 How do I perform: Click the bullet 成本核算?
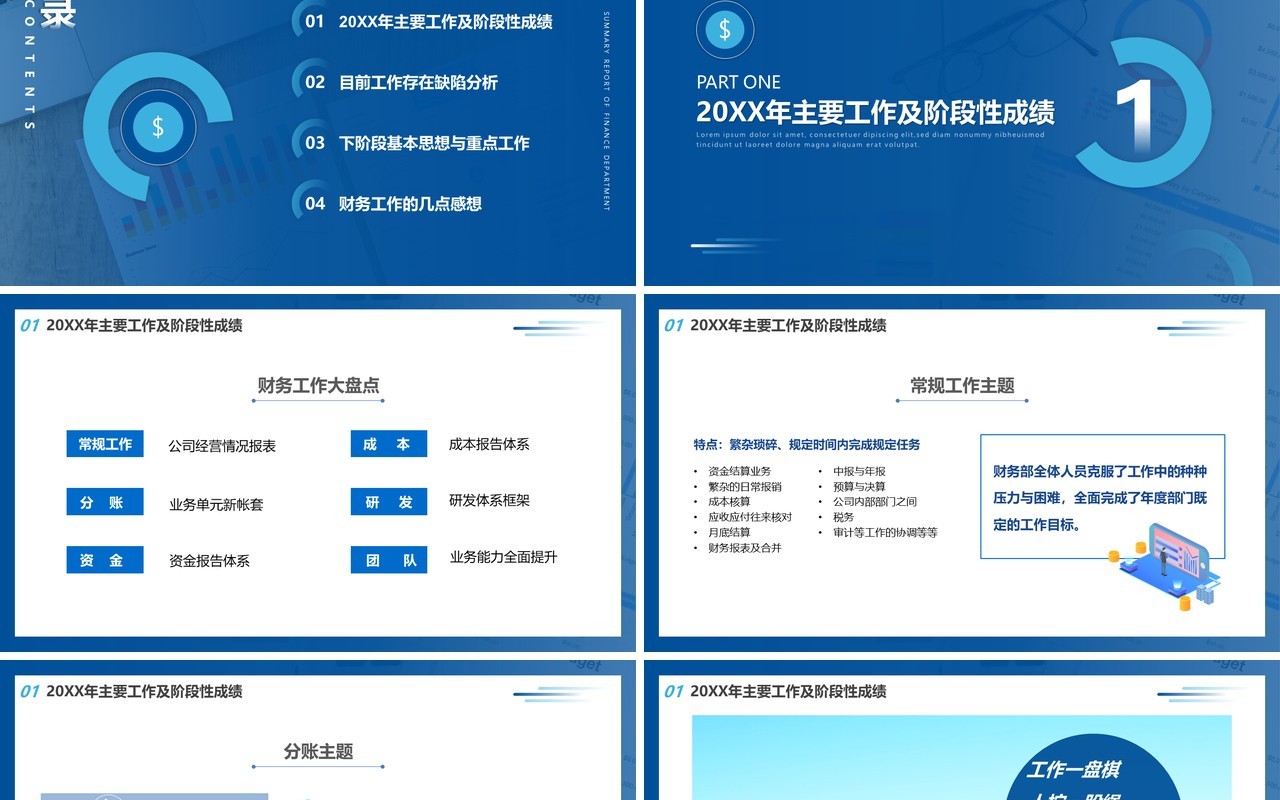pos(729,501)
